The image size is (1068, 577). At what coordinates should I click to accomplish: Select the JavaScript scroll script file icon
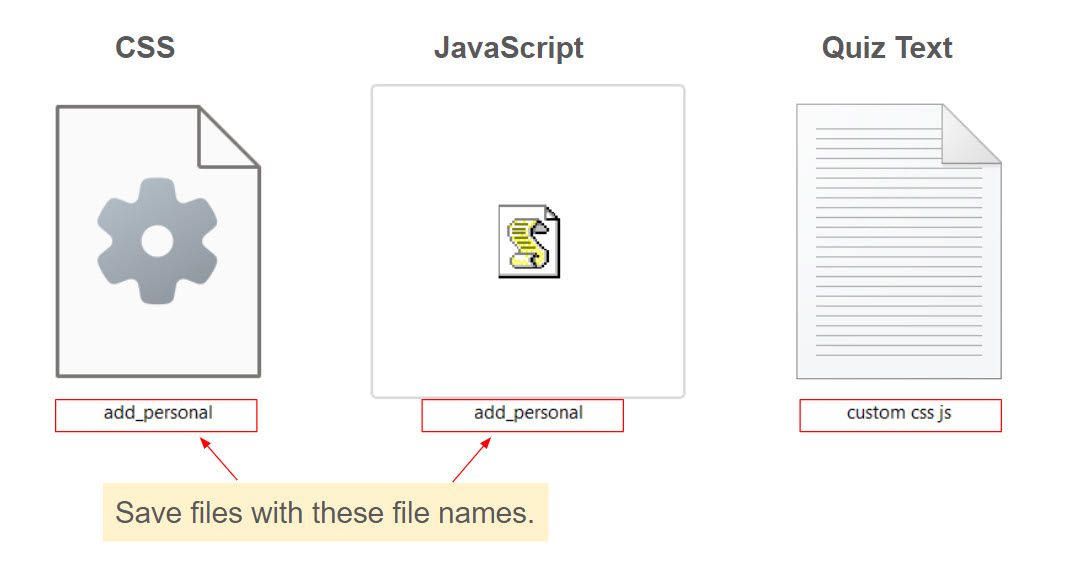[529, 241]
